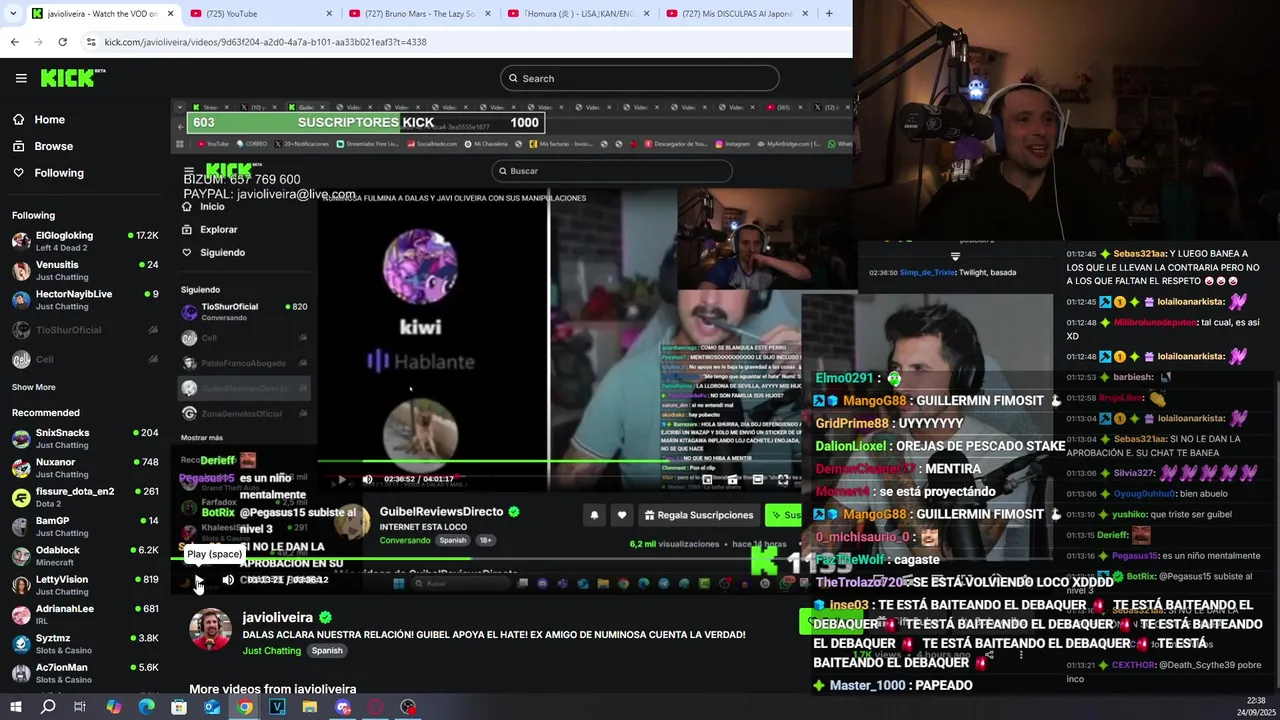1280x720 pixels.
Task: Reload the current page
Action: [62, 42]
